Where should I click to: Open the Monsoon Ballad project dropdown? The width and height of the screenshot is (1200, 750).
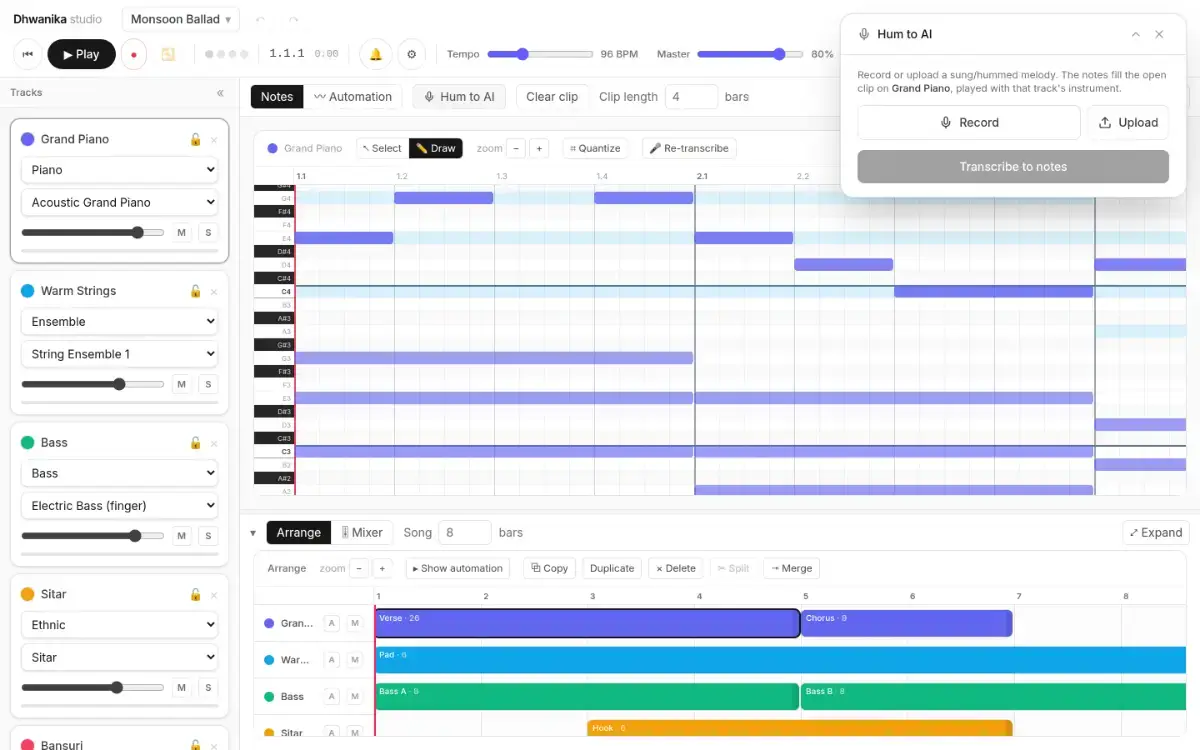(181, 19)
